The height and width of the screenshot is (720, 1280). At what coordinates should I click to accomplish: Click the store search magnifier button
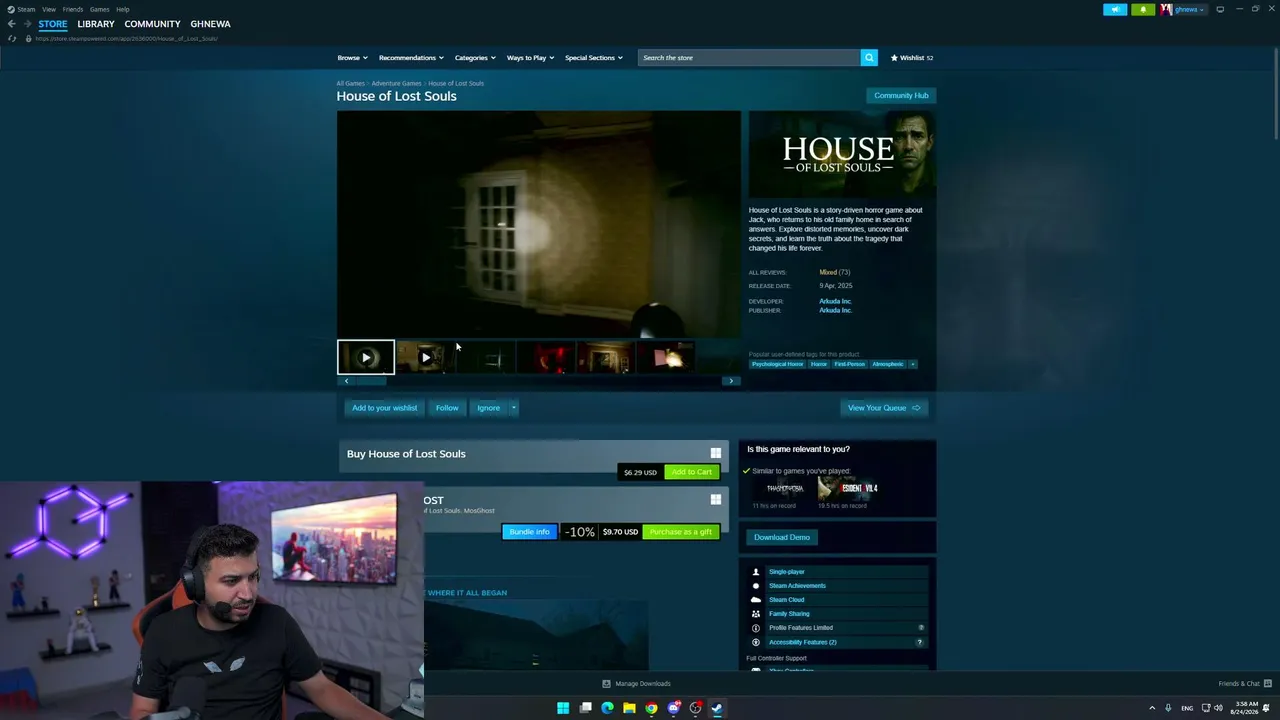[x=869, y=58]
